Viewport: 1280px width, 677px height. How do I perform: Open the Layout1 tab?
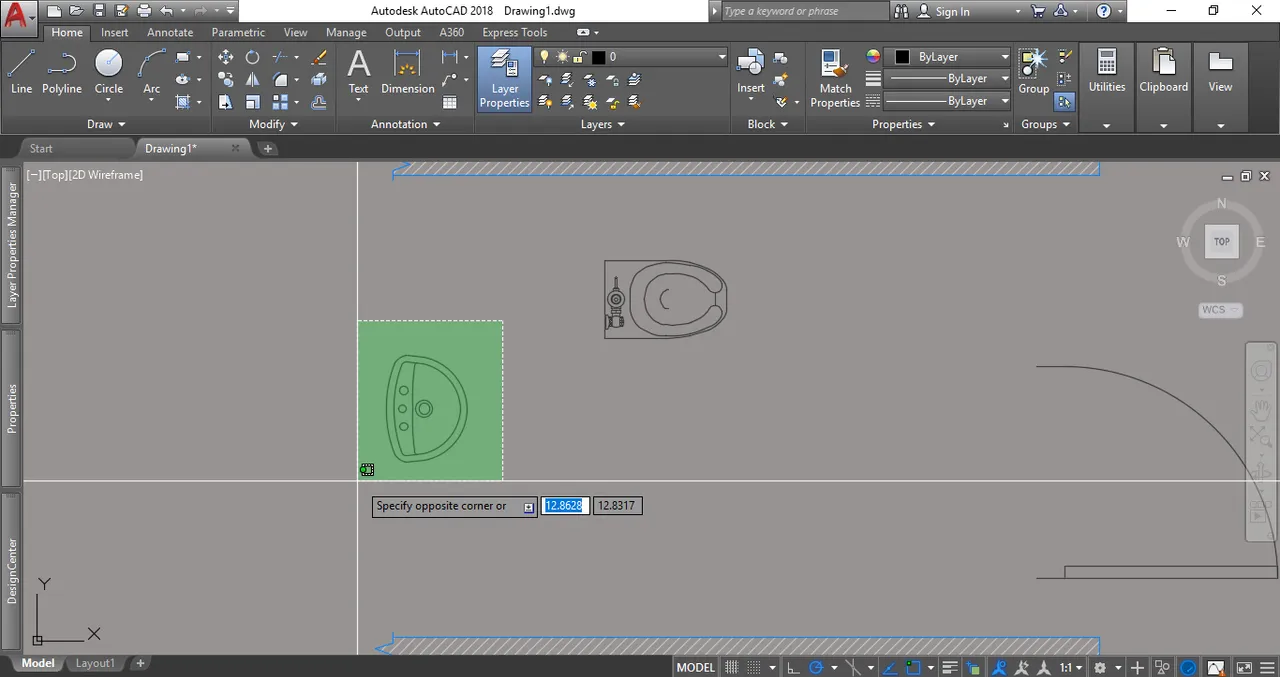96,663
